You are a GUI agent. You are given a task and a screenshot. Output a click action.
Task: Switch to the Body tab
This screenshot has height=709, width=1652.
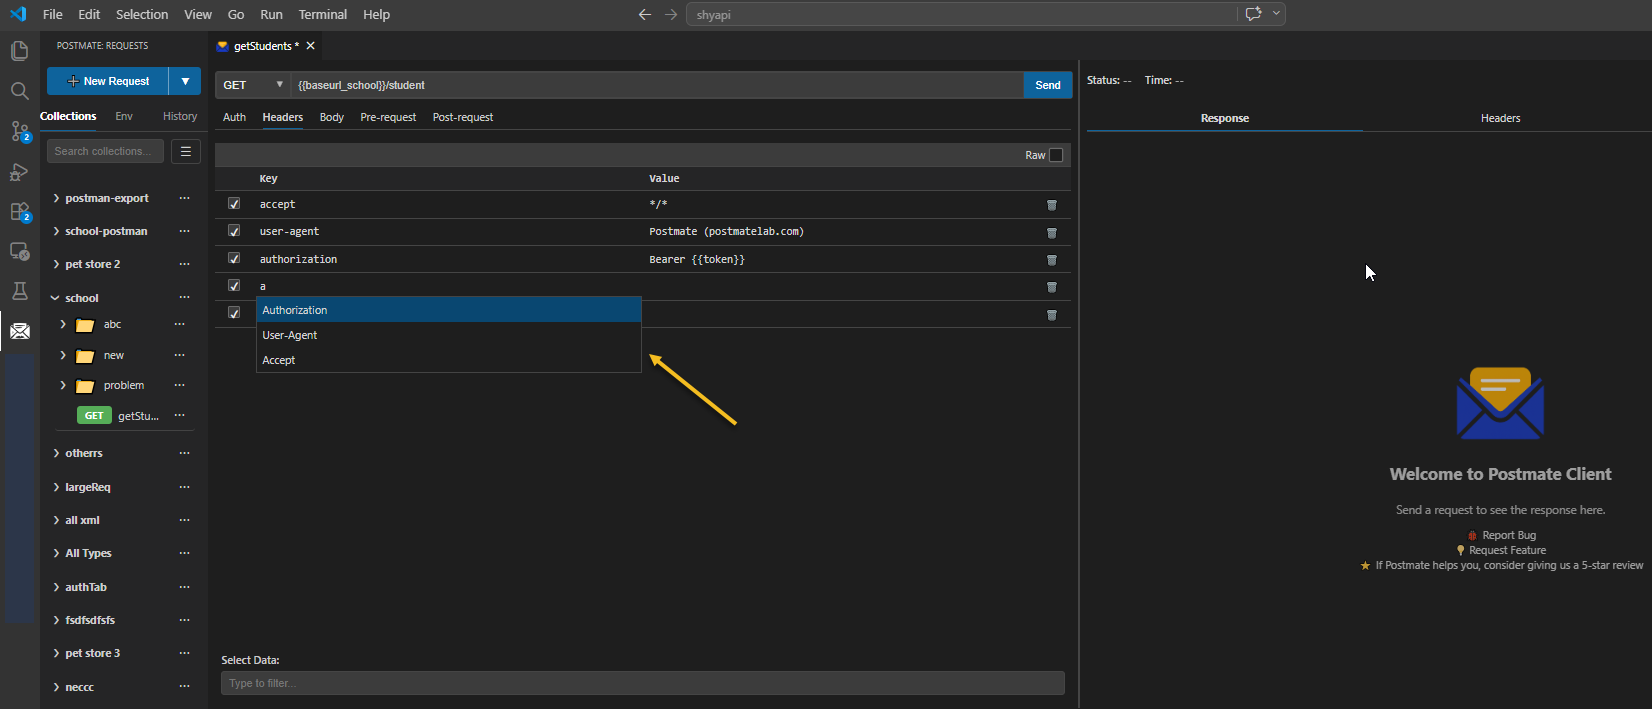(x=331, y=117)
